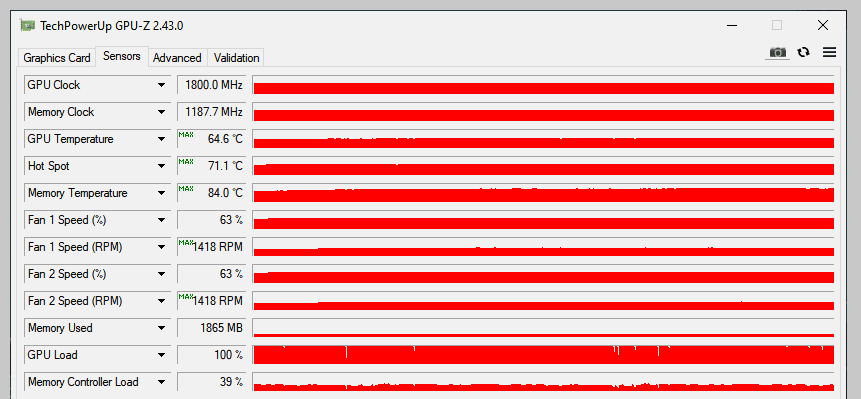
Task: Open the Memory Clock sensor dropdown
Action: pyautogui.click(x=161, y=112)
